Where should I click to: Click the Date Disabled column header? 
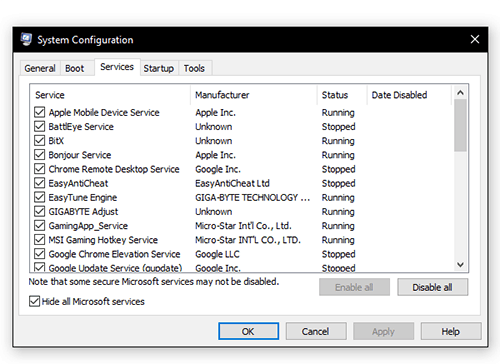coord(409,95)
